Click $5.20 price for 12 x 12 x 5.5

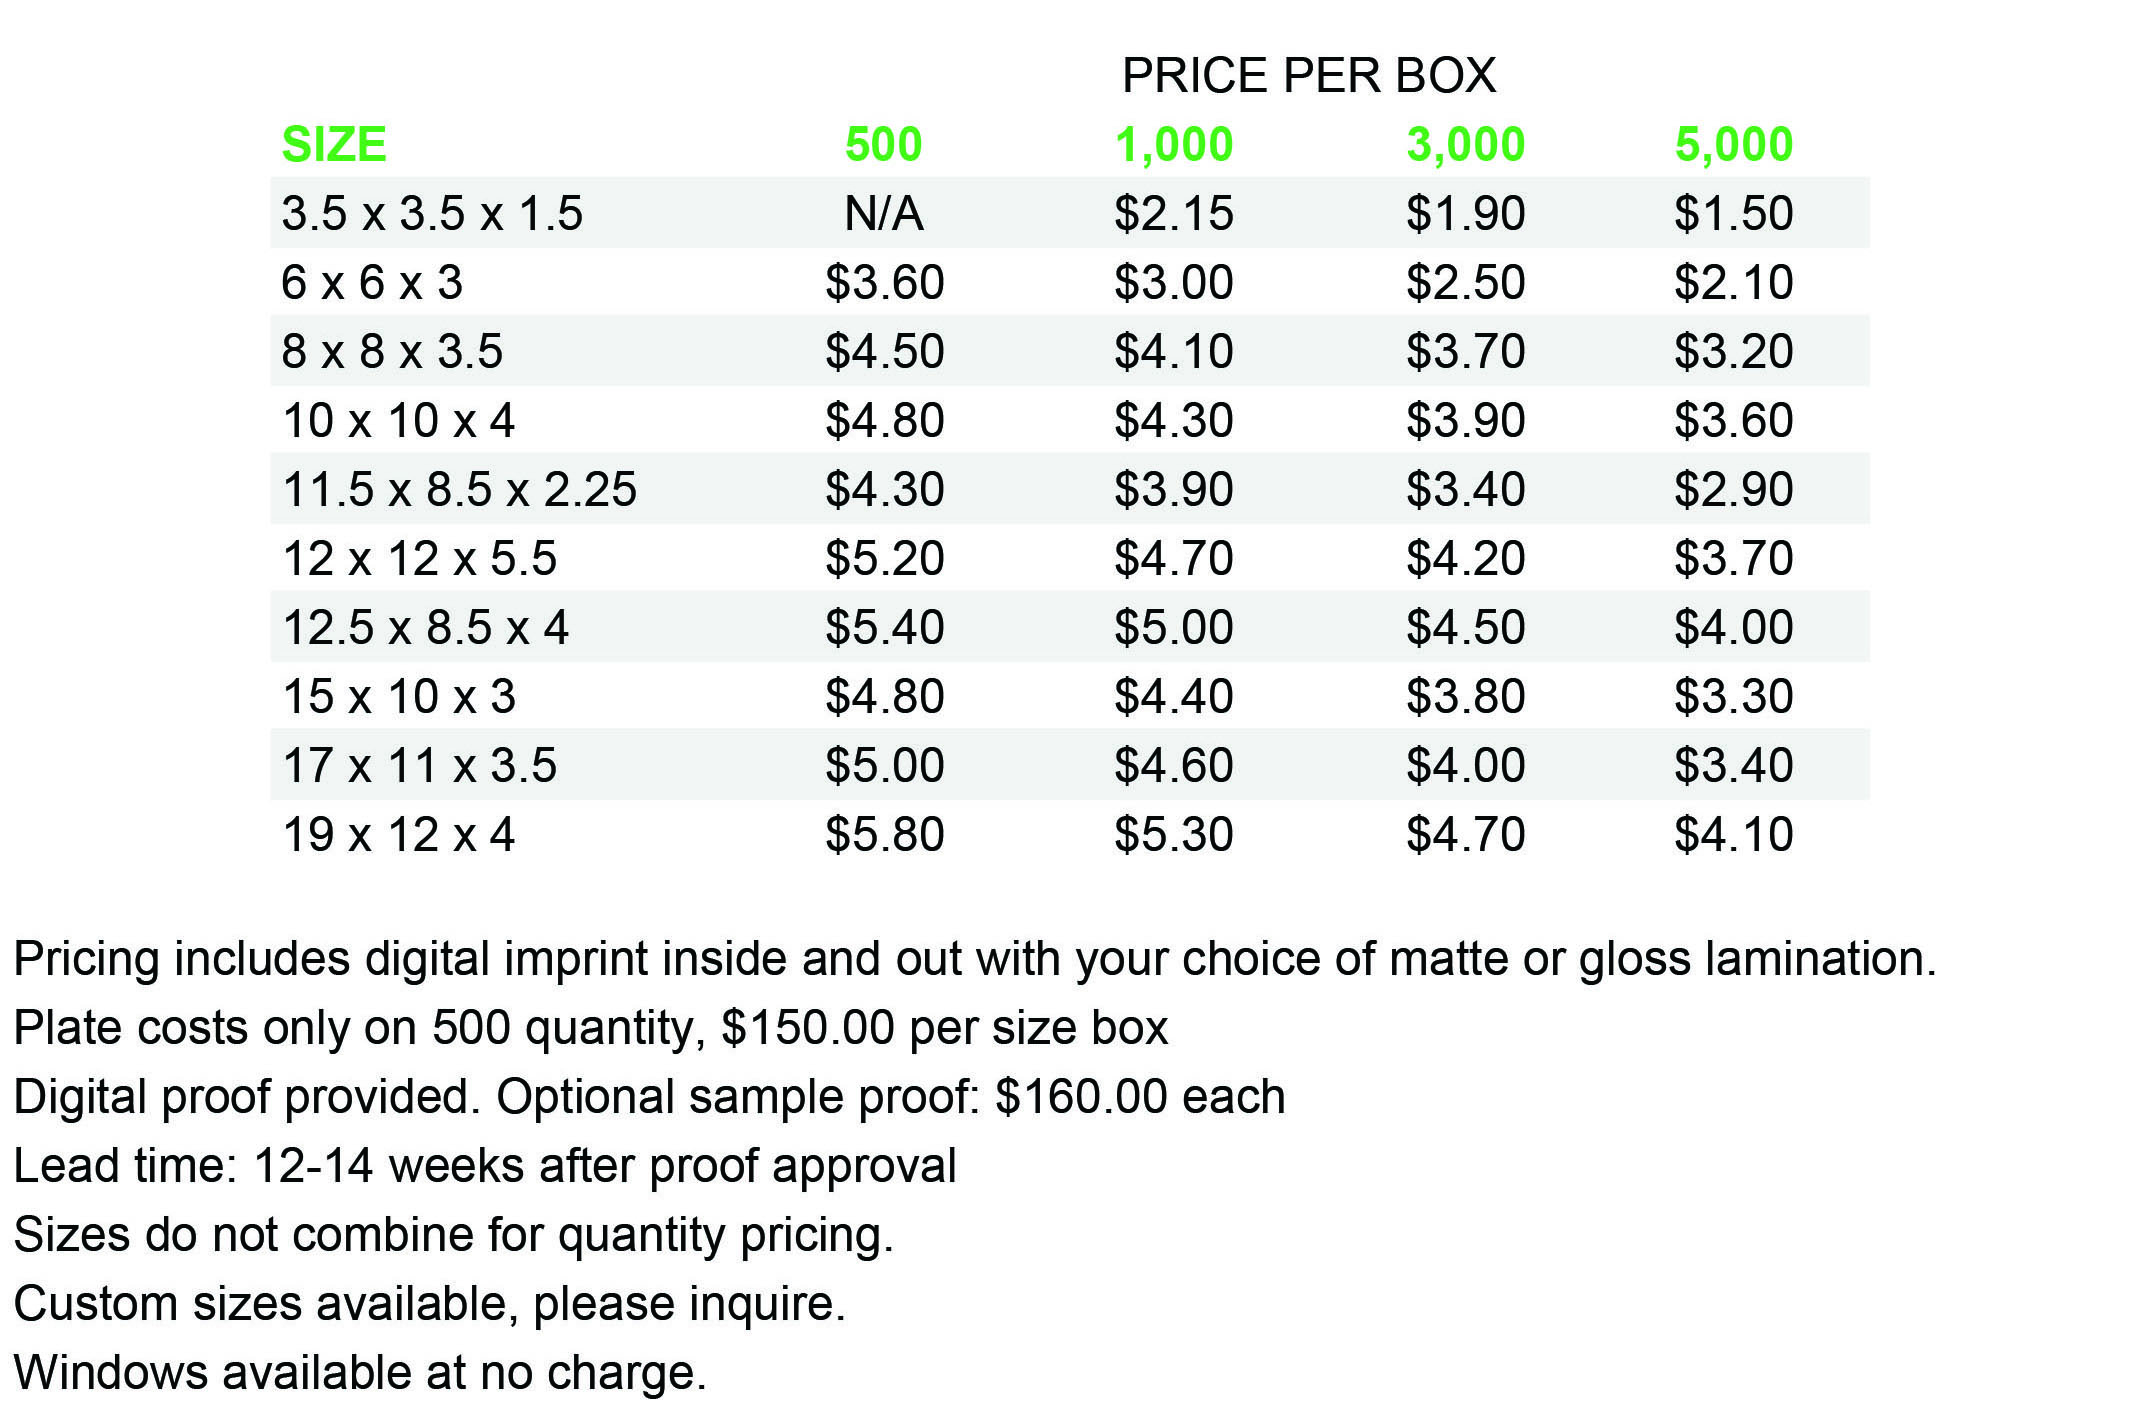coord(884,558)
